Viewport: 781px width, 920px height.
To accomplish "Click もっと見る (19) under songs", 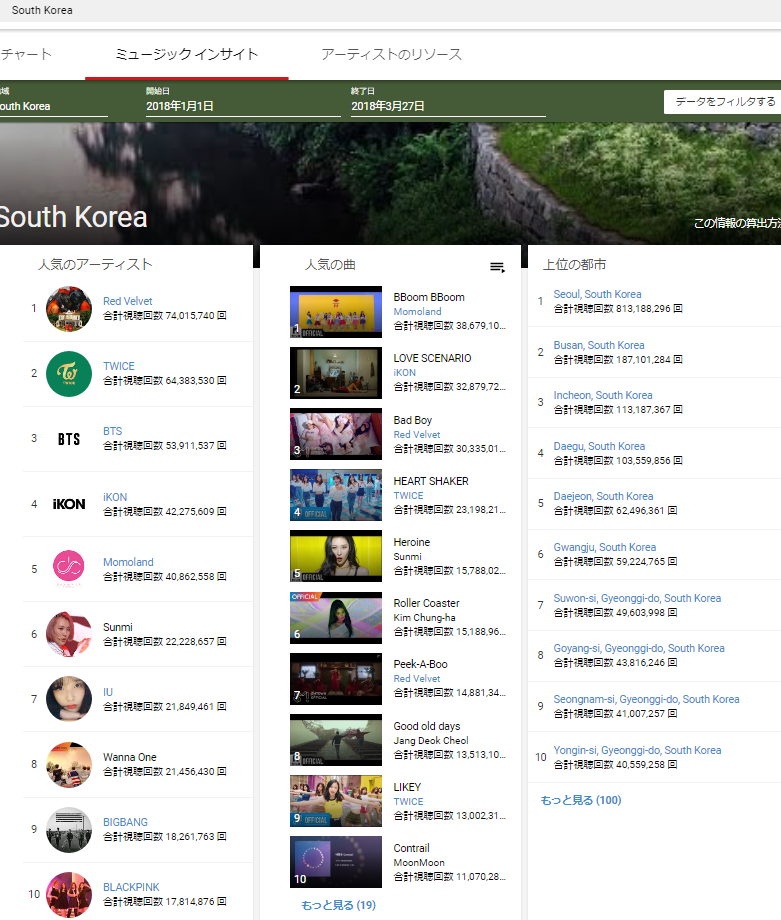I will (339, 905).
